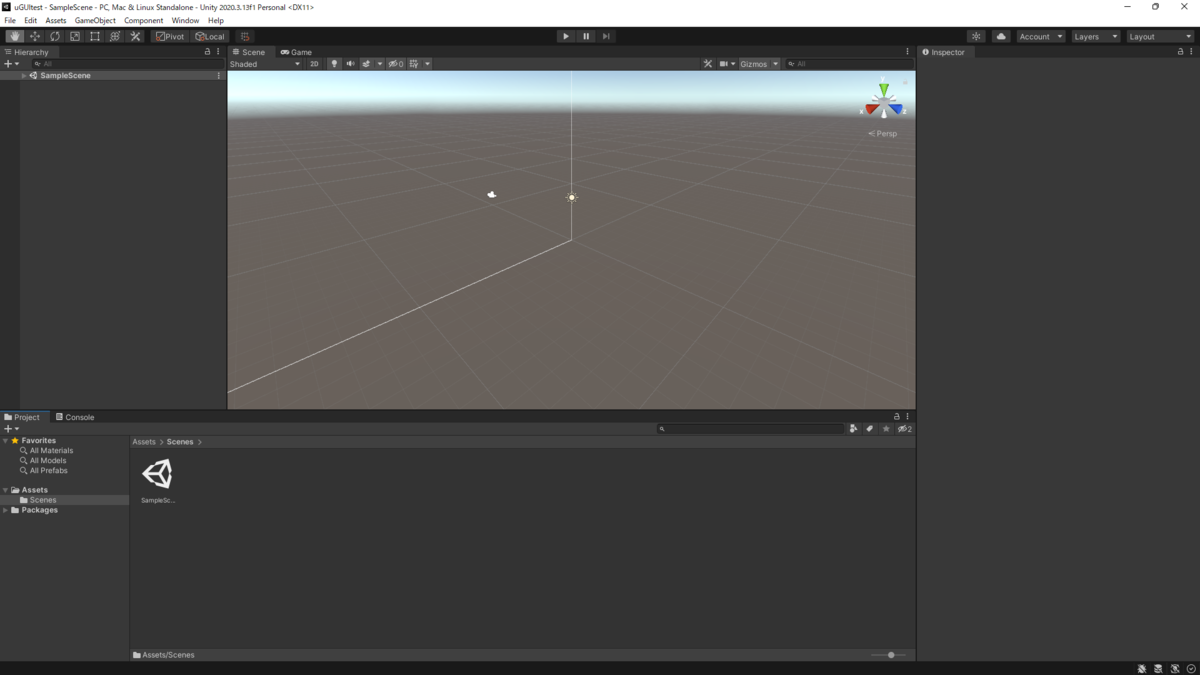Adjust the thumbnail size slider in Project
1200x675 pixels.
[x=890, y=655]
